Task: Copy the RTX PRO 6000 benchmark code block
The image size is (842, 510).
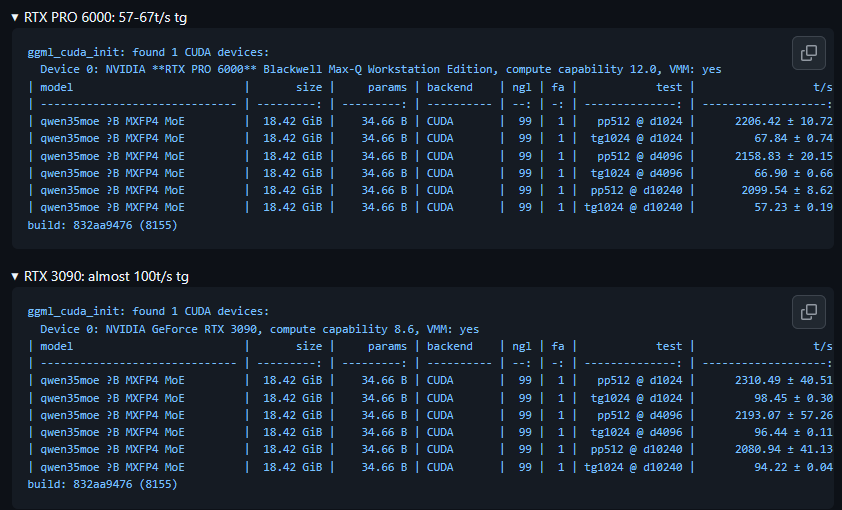Action: [x=809, y=53]
